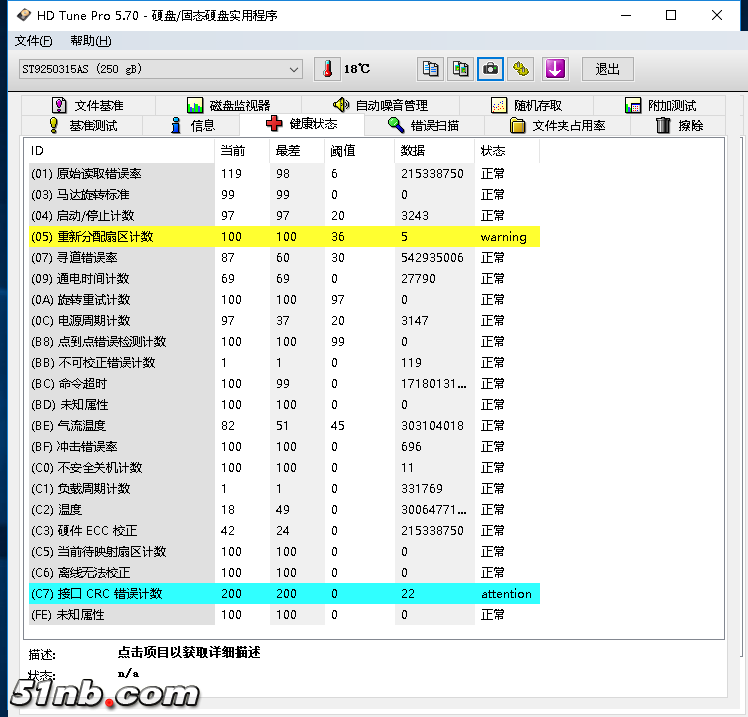Image resolution: width=748 pixels, height=717 pixels.
Task: Open the 磁盘监视器 tab
Action: (228, 105)
